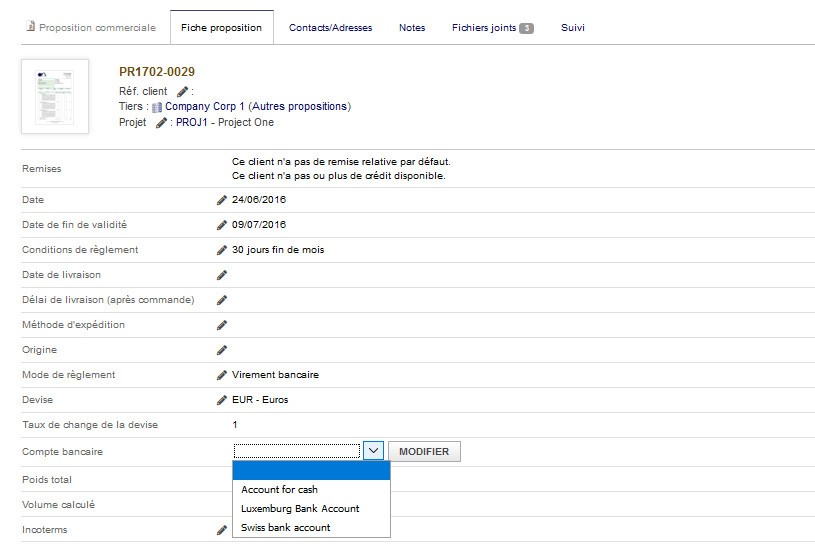815x549 pixels.
Task: Edit the Date field pencil icon
Action: coord(222,200)
